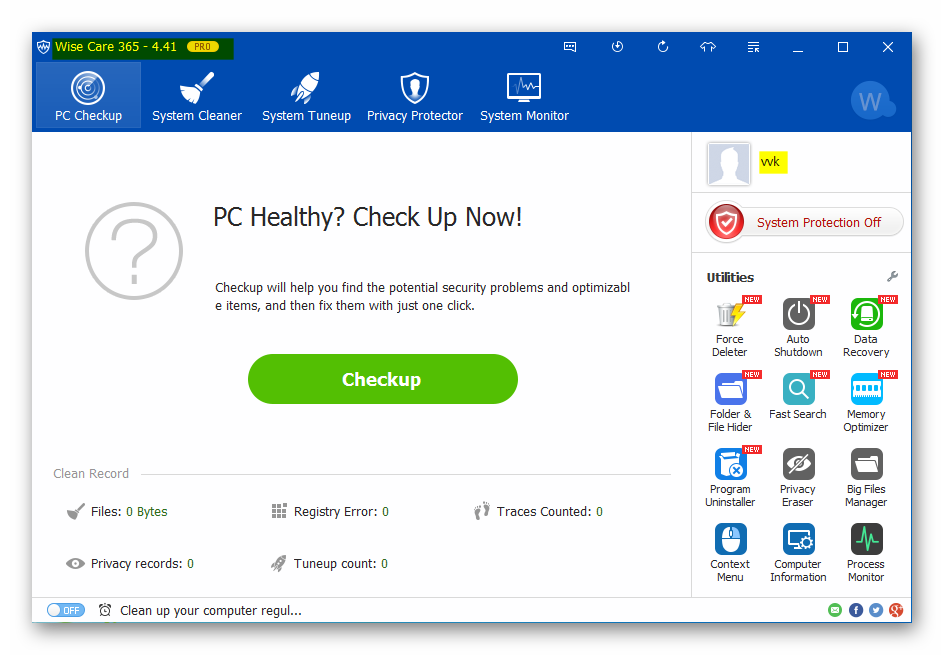Click the shirt skin icon in title bar
This screenshot has height=655, width=944.
click(x=708, y=47)
